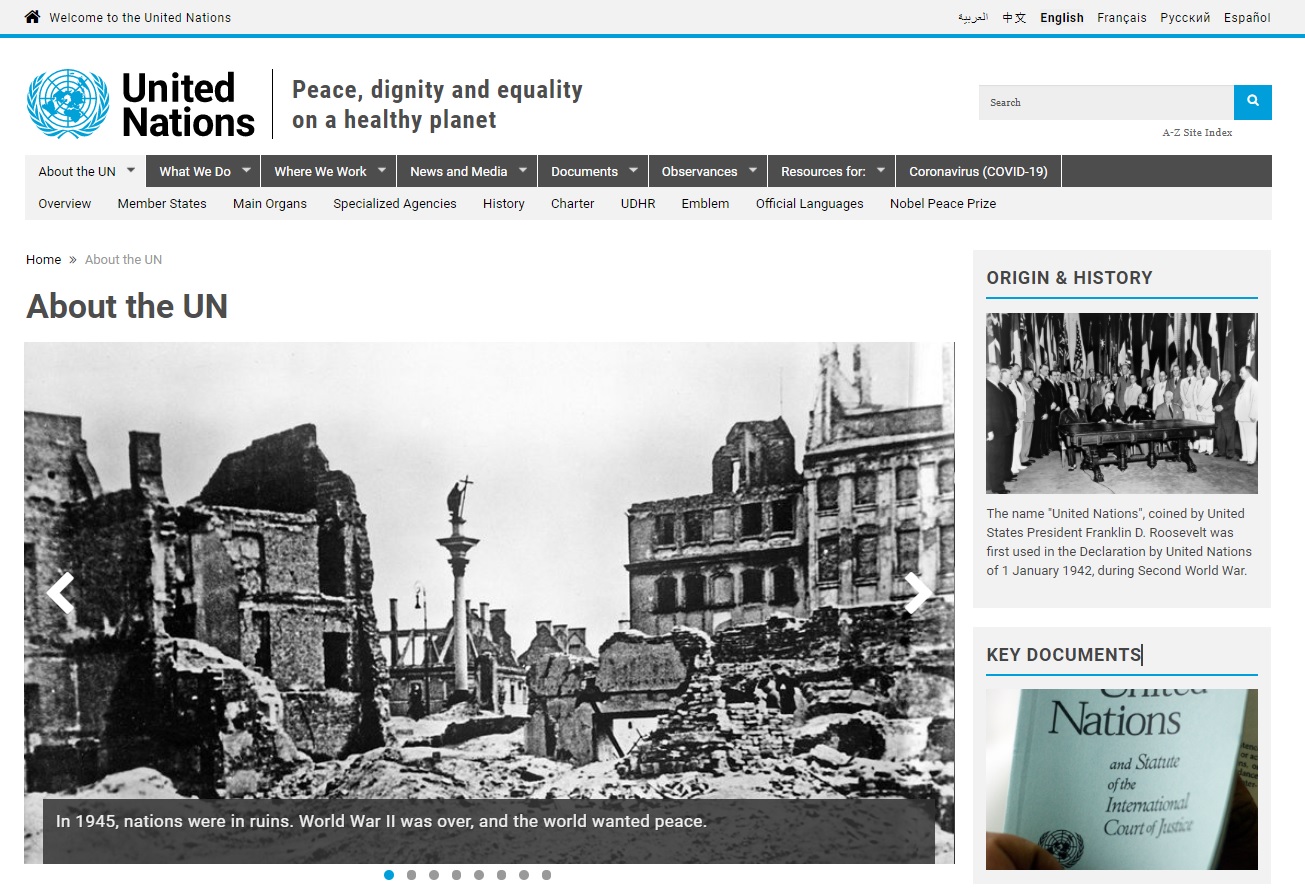Expand the News and Media dropdown arrow
The width and height of the screenshot is (1305, 888).
[522, 170]
